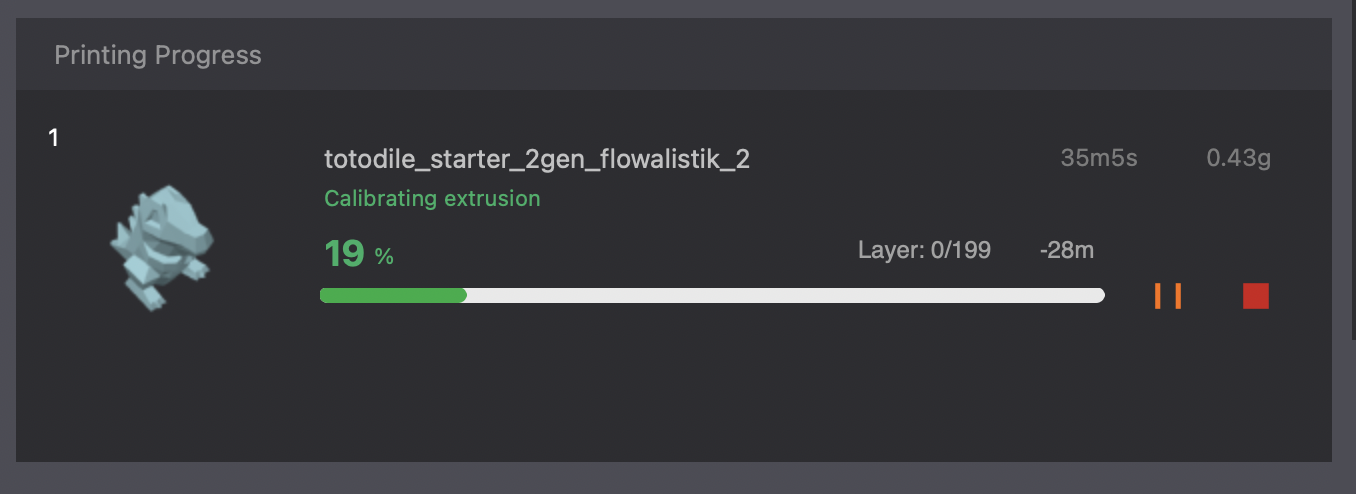Click the Calibrating extrusion status text
The height and width of the screenshot is (494, 1356).
[x=432, y=198]
